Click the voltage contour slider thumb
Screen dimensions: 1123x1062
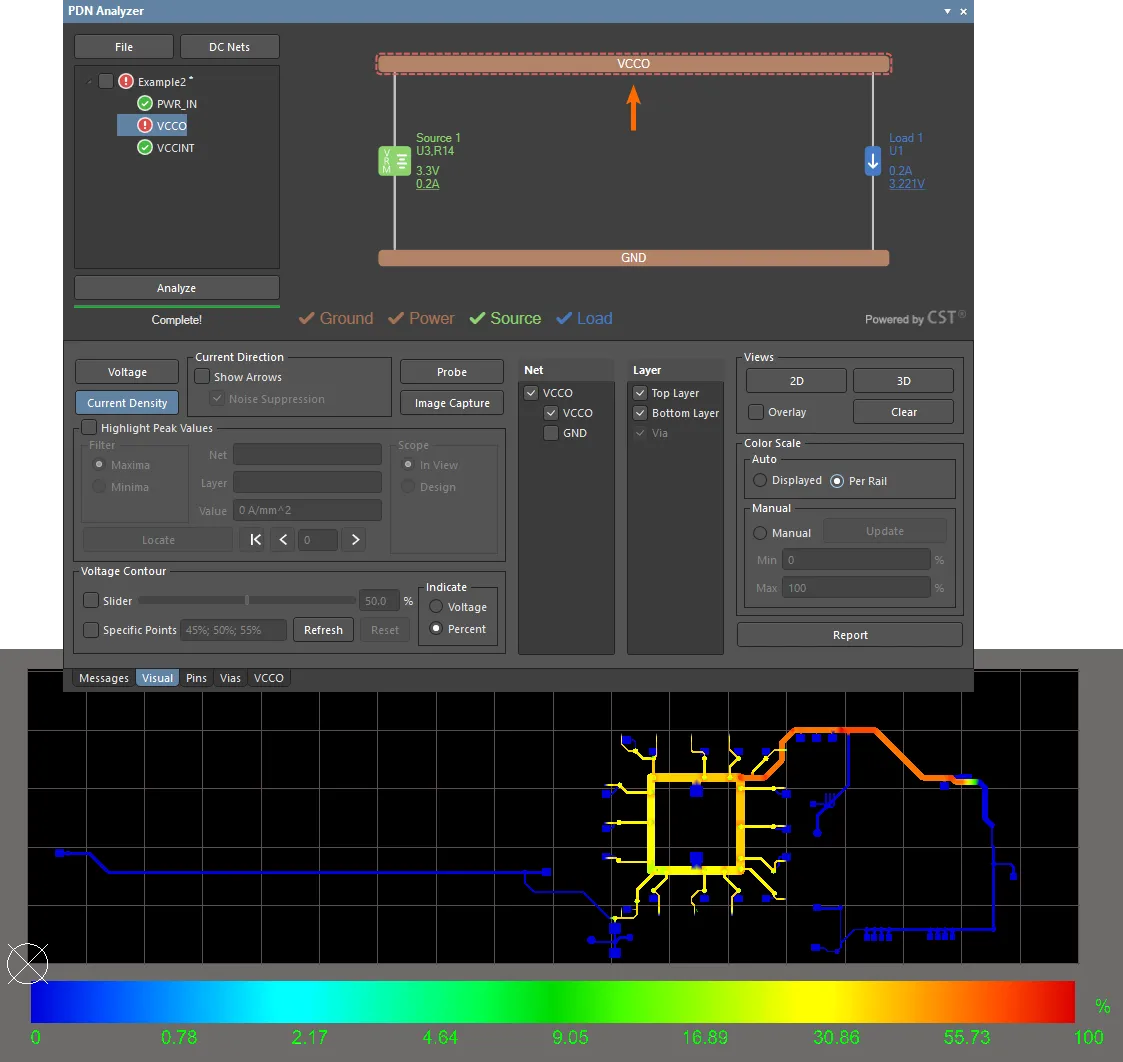[246, 600]
